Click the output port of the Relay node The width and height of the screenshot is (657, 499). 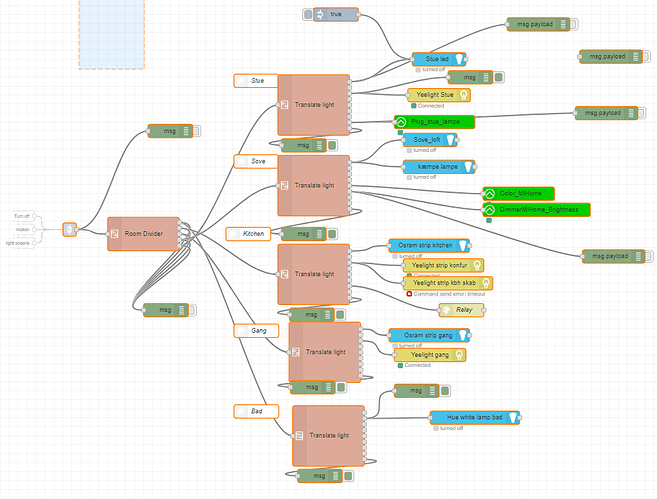coord(484,310)
